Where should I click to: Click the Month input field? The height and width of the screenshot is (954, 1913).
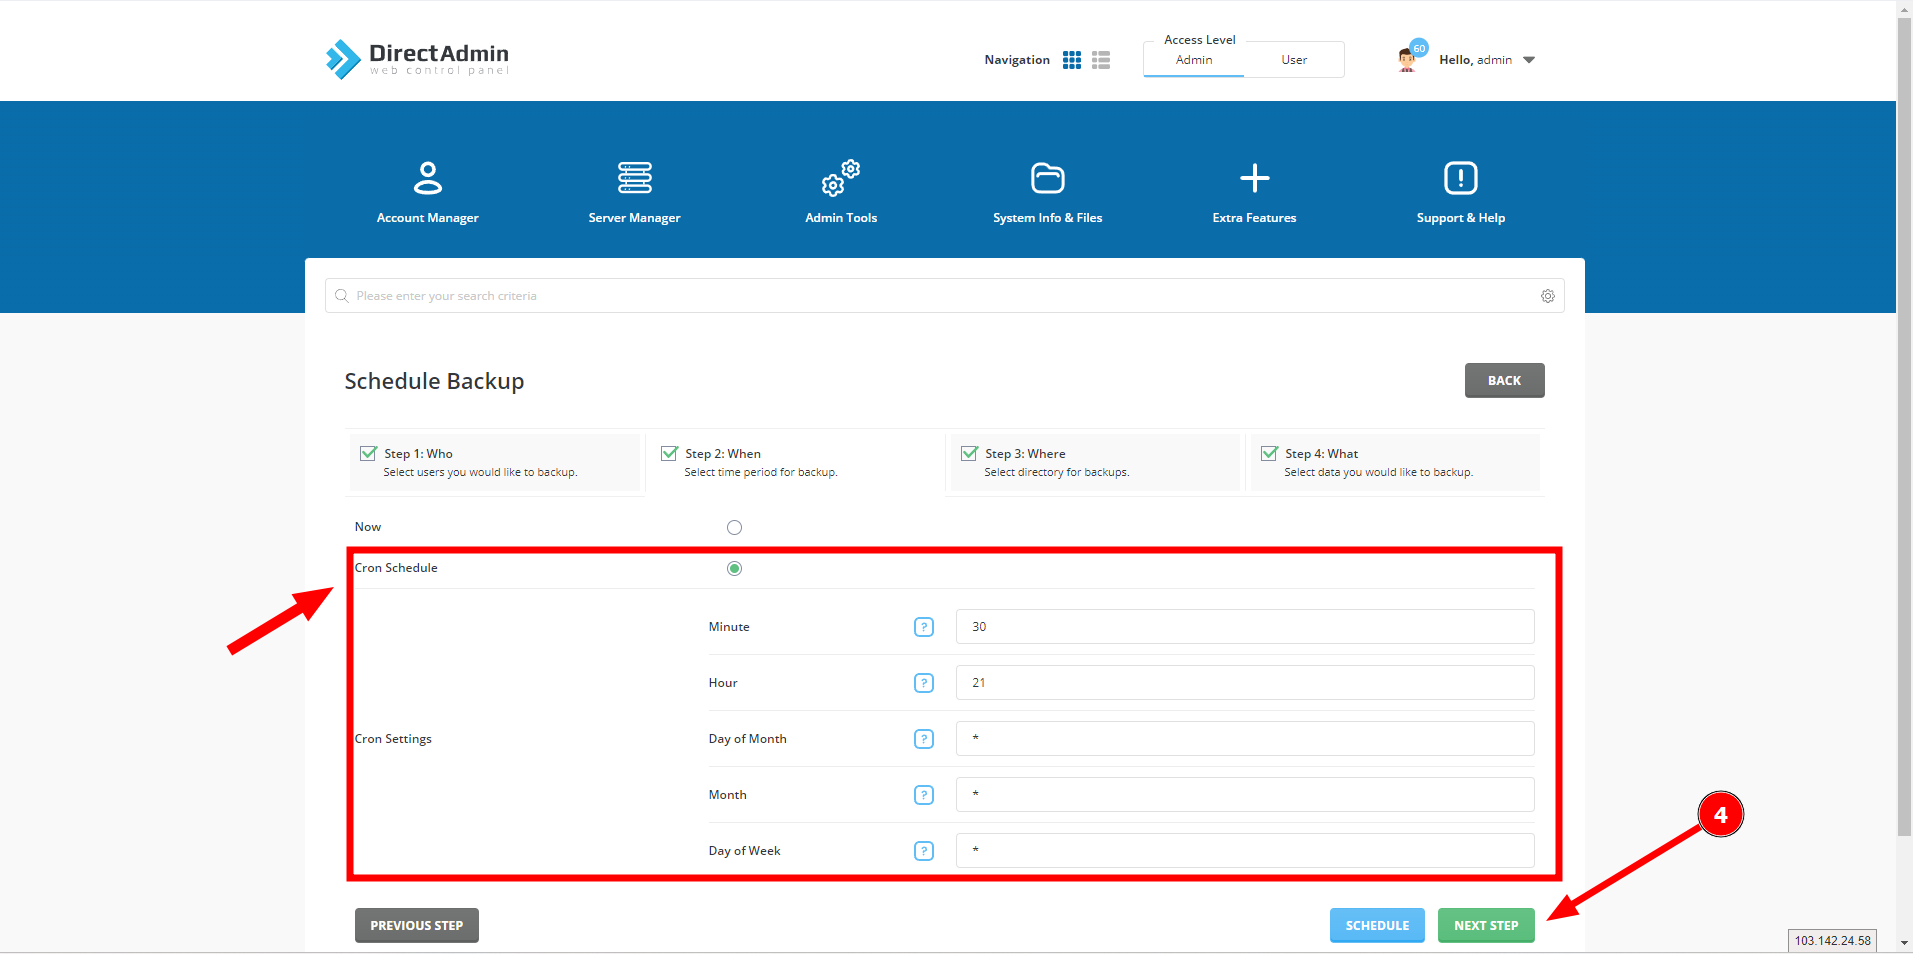(1245, 795)
